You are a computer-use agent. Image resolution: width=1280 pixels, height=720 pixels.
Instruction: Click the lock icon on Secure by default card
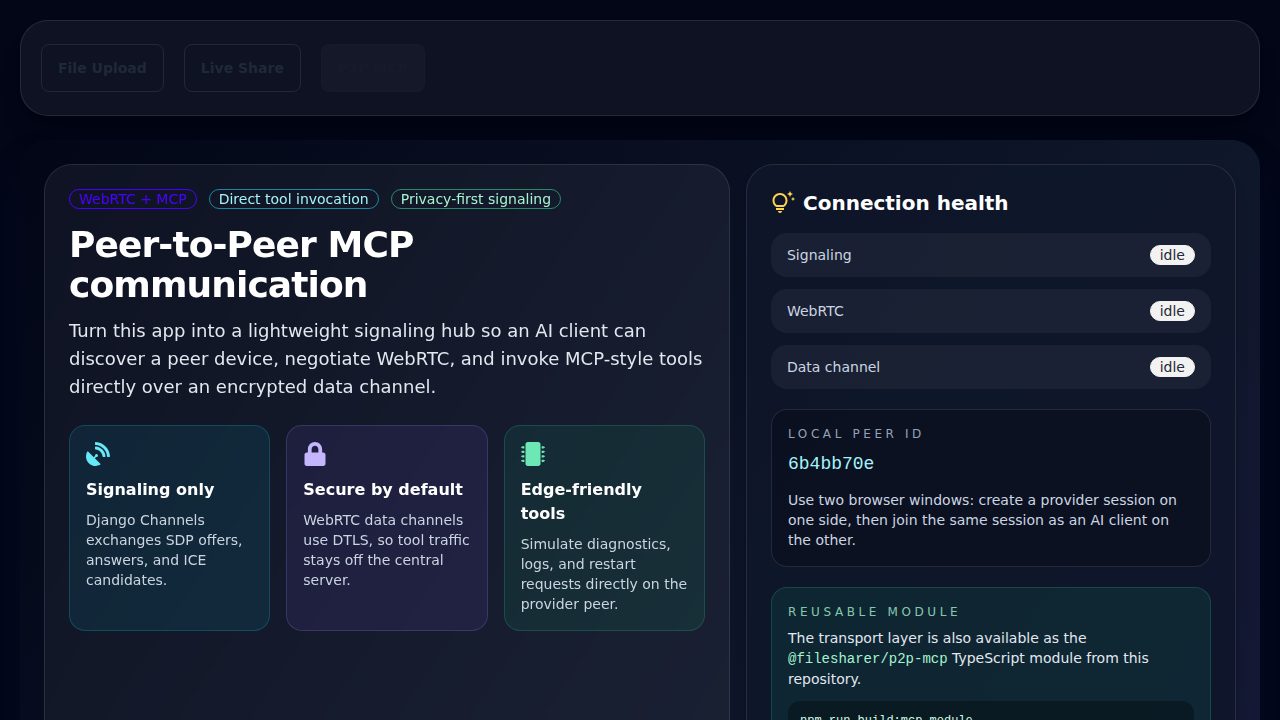[314, 453]
